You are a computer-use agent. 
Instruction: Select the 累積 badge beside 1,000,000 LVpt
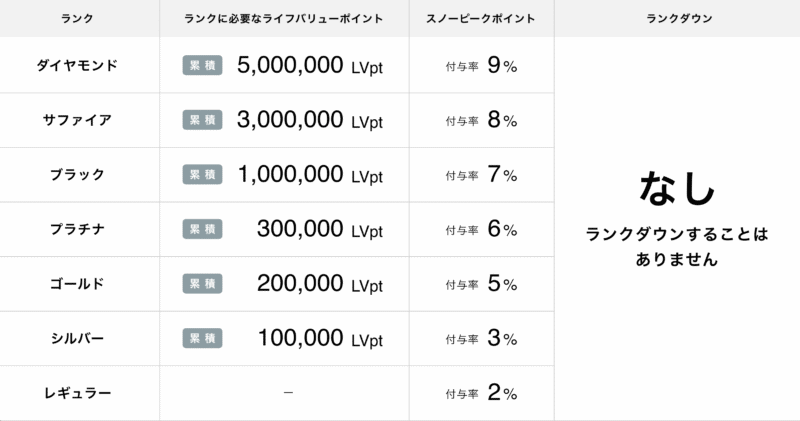202,175
